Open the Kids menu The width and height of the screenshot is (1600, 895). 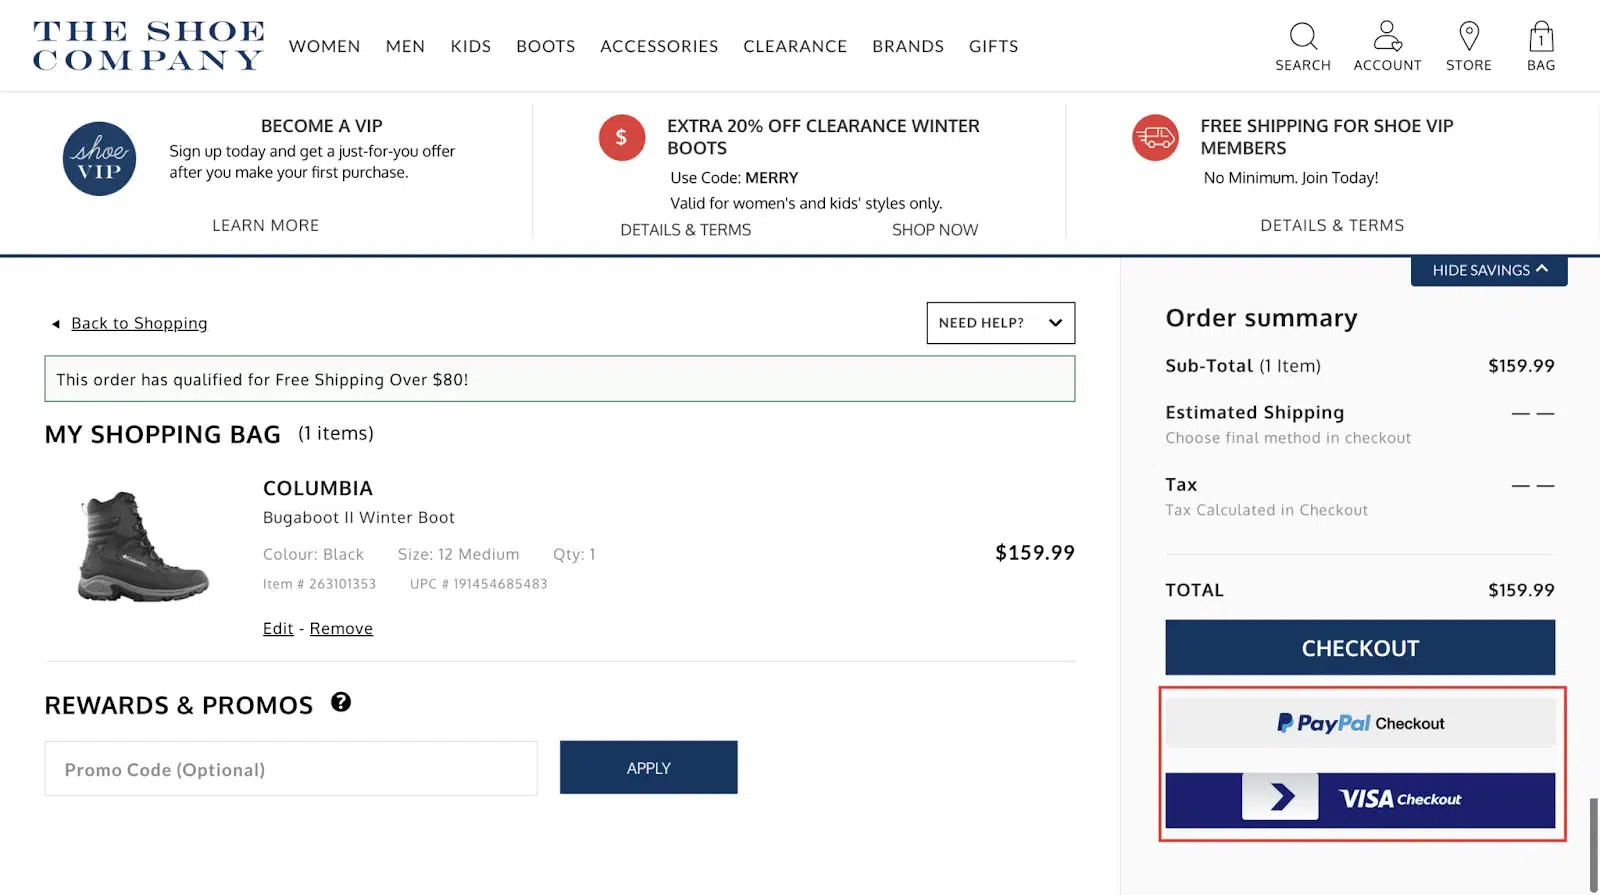coord(471,46)
